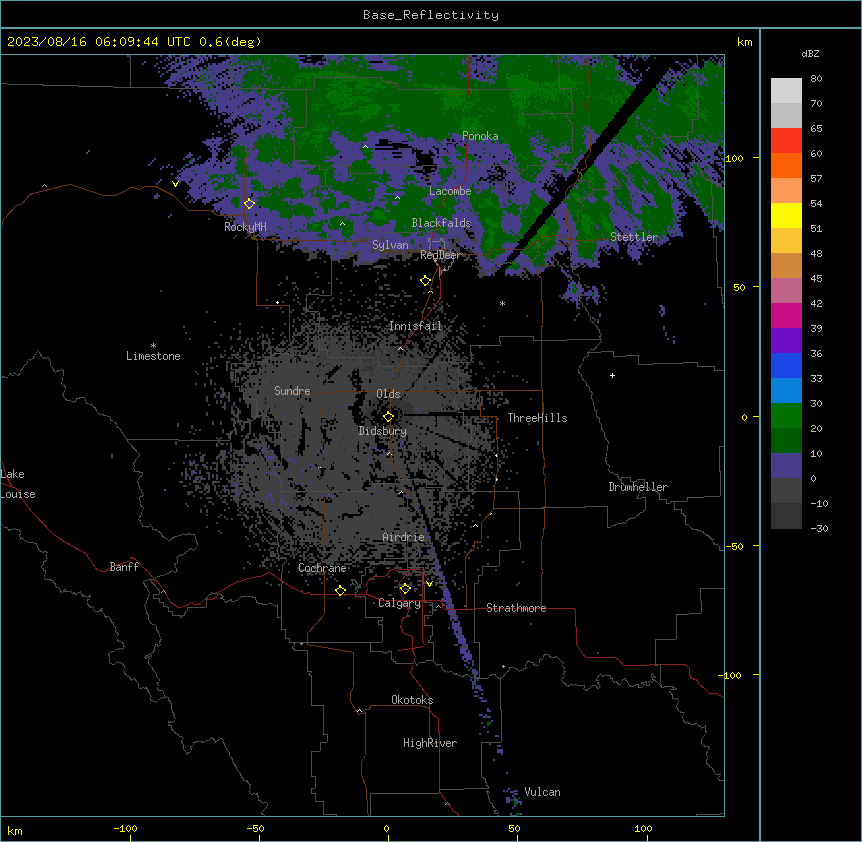Image resolution: width=862 pixels, height=842 pixels.
Task: Click the Okotoks label
Action: [412, 700]
